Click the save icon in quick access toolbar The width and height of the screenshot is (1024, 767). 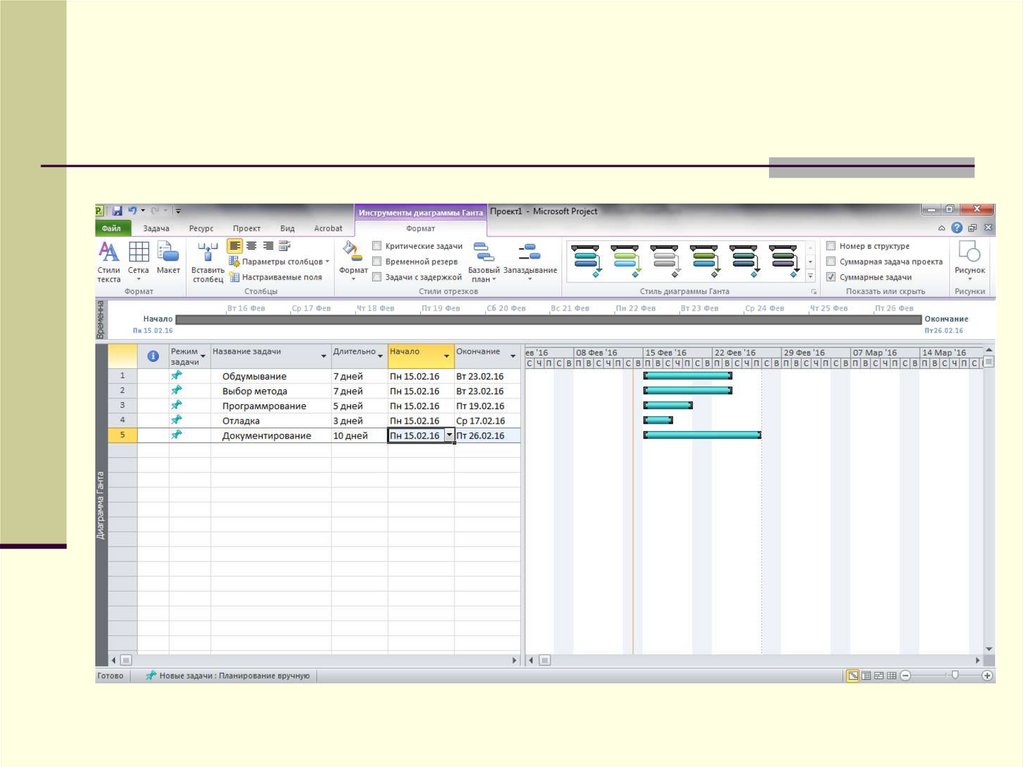click(x=117, y=211)
